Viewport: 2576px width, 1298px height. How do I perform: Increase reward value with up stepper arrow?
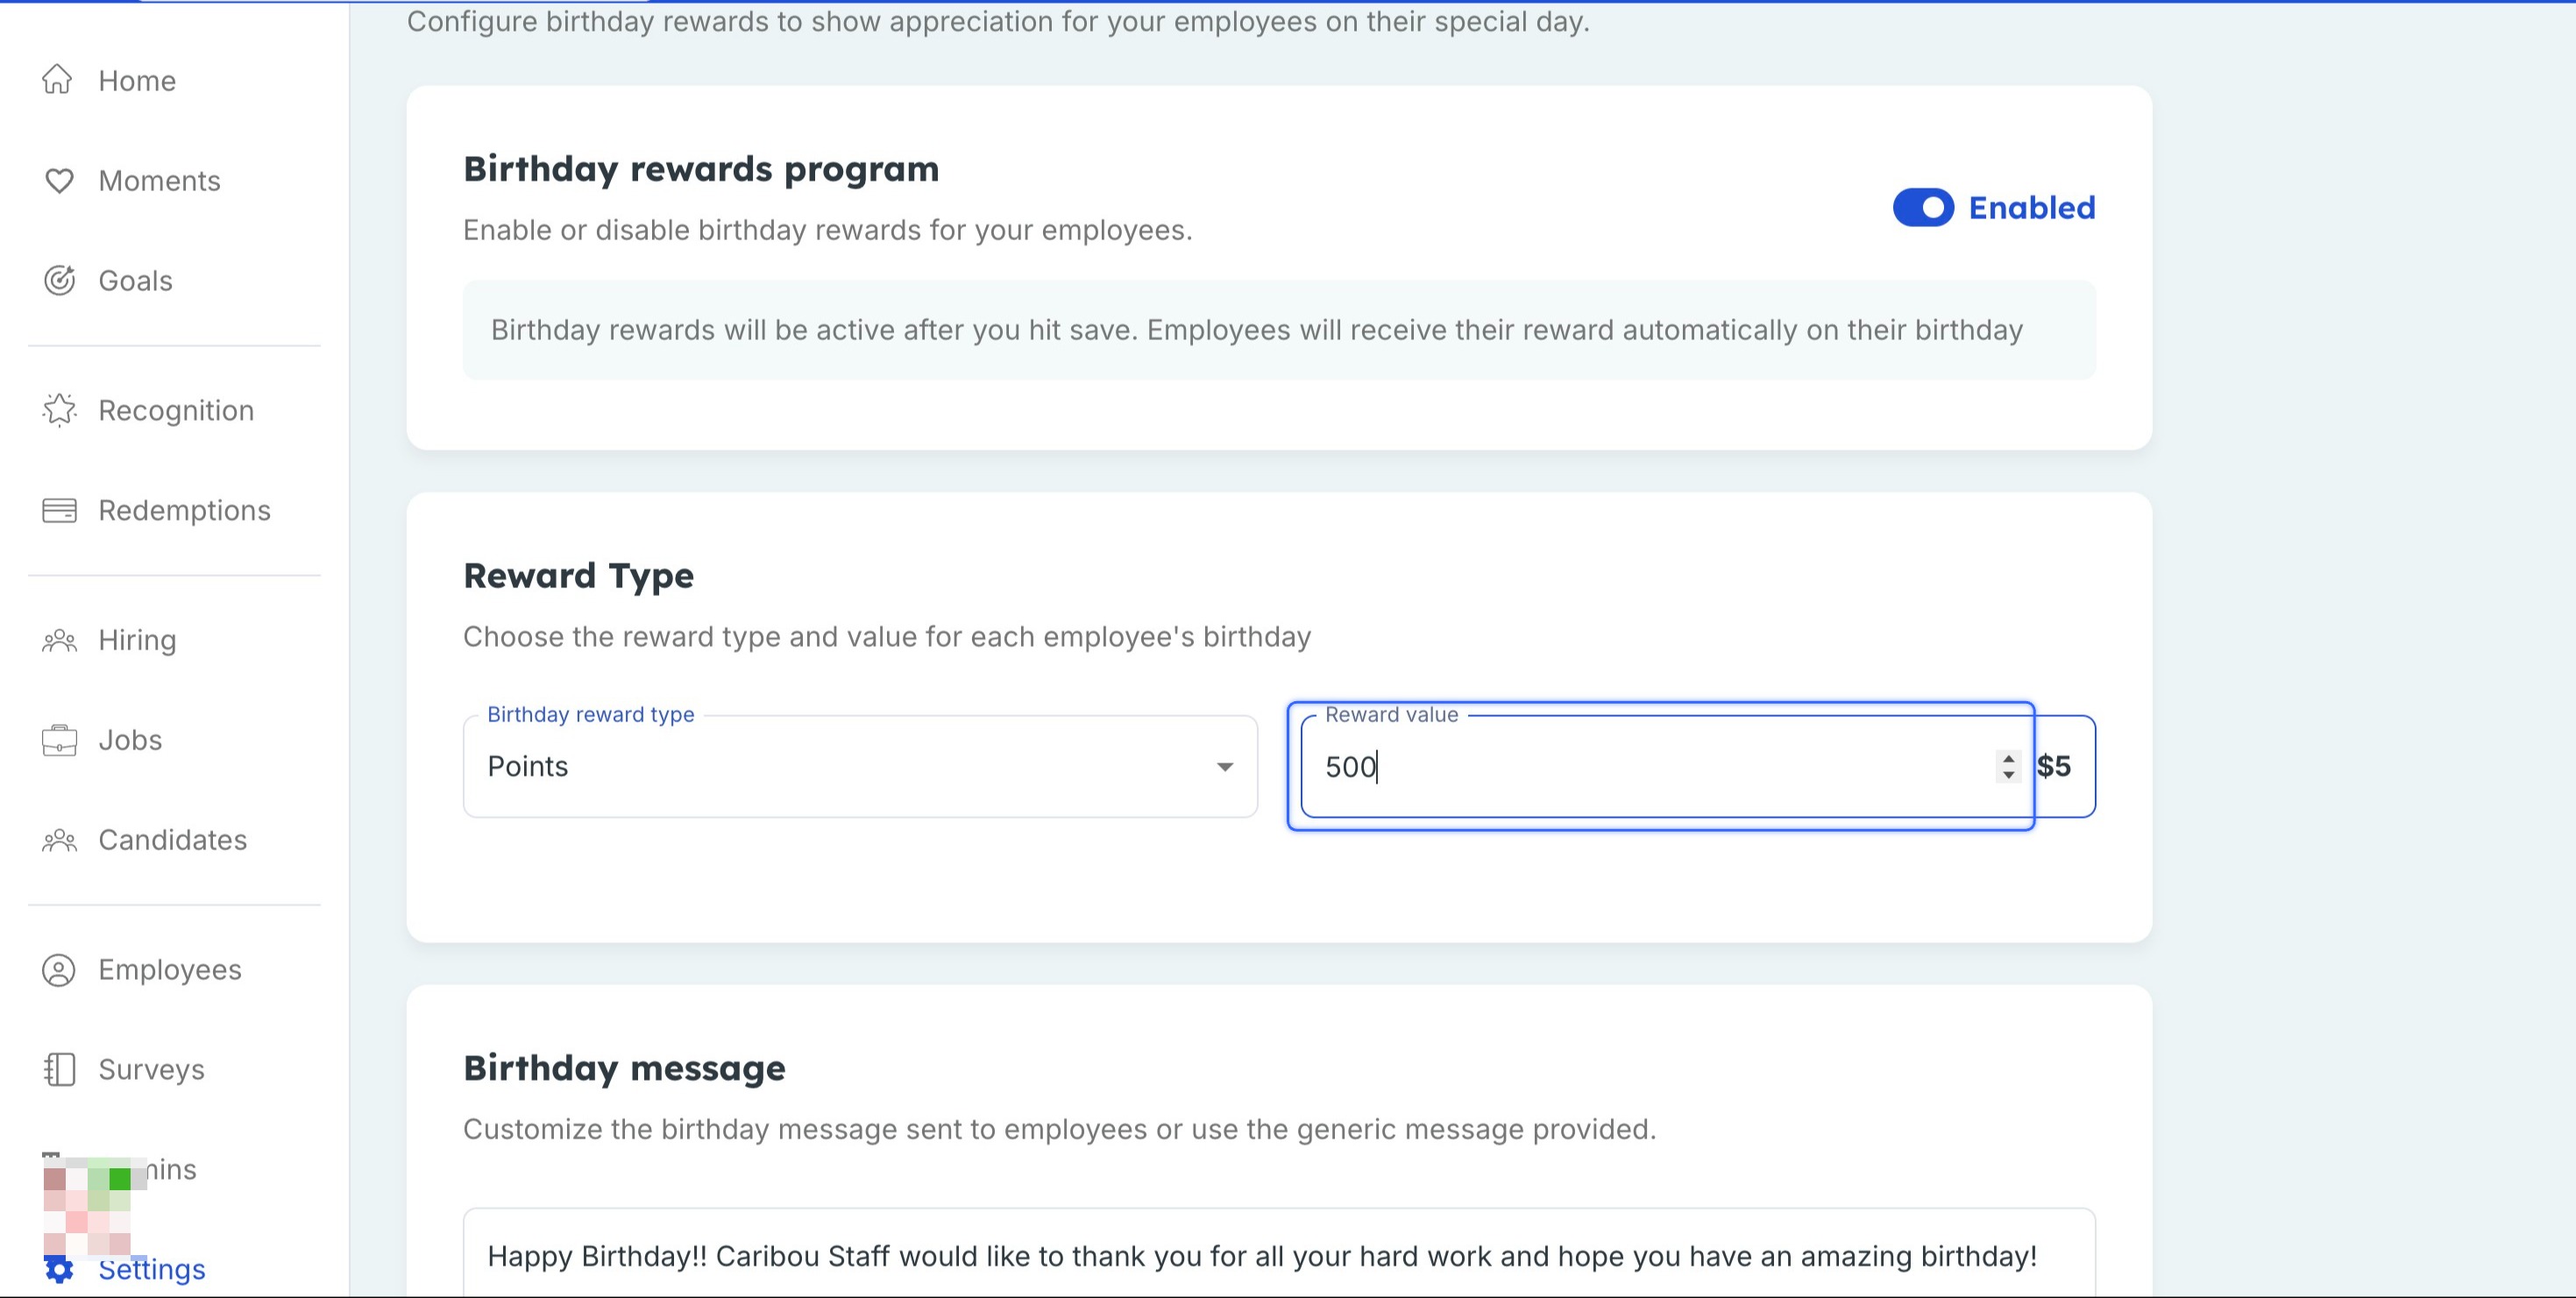coord(2008,758)
